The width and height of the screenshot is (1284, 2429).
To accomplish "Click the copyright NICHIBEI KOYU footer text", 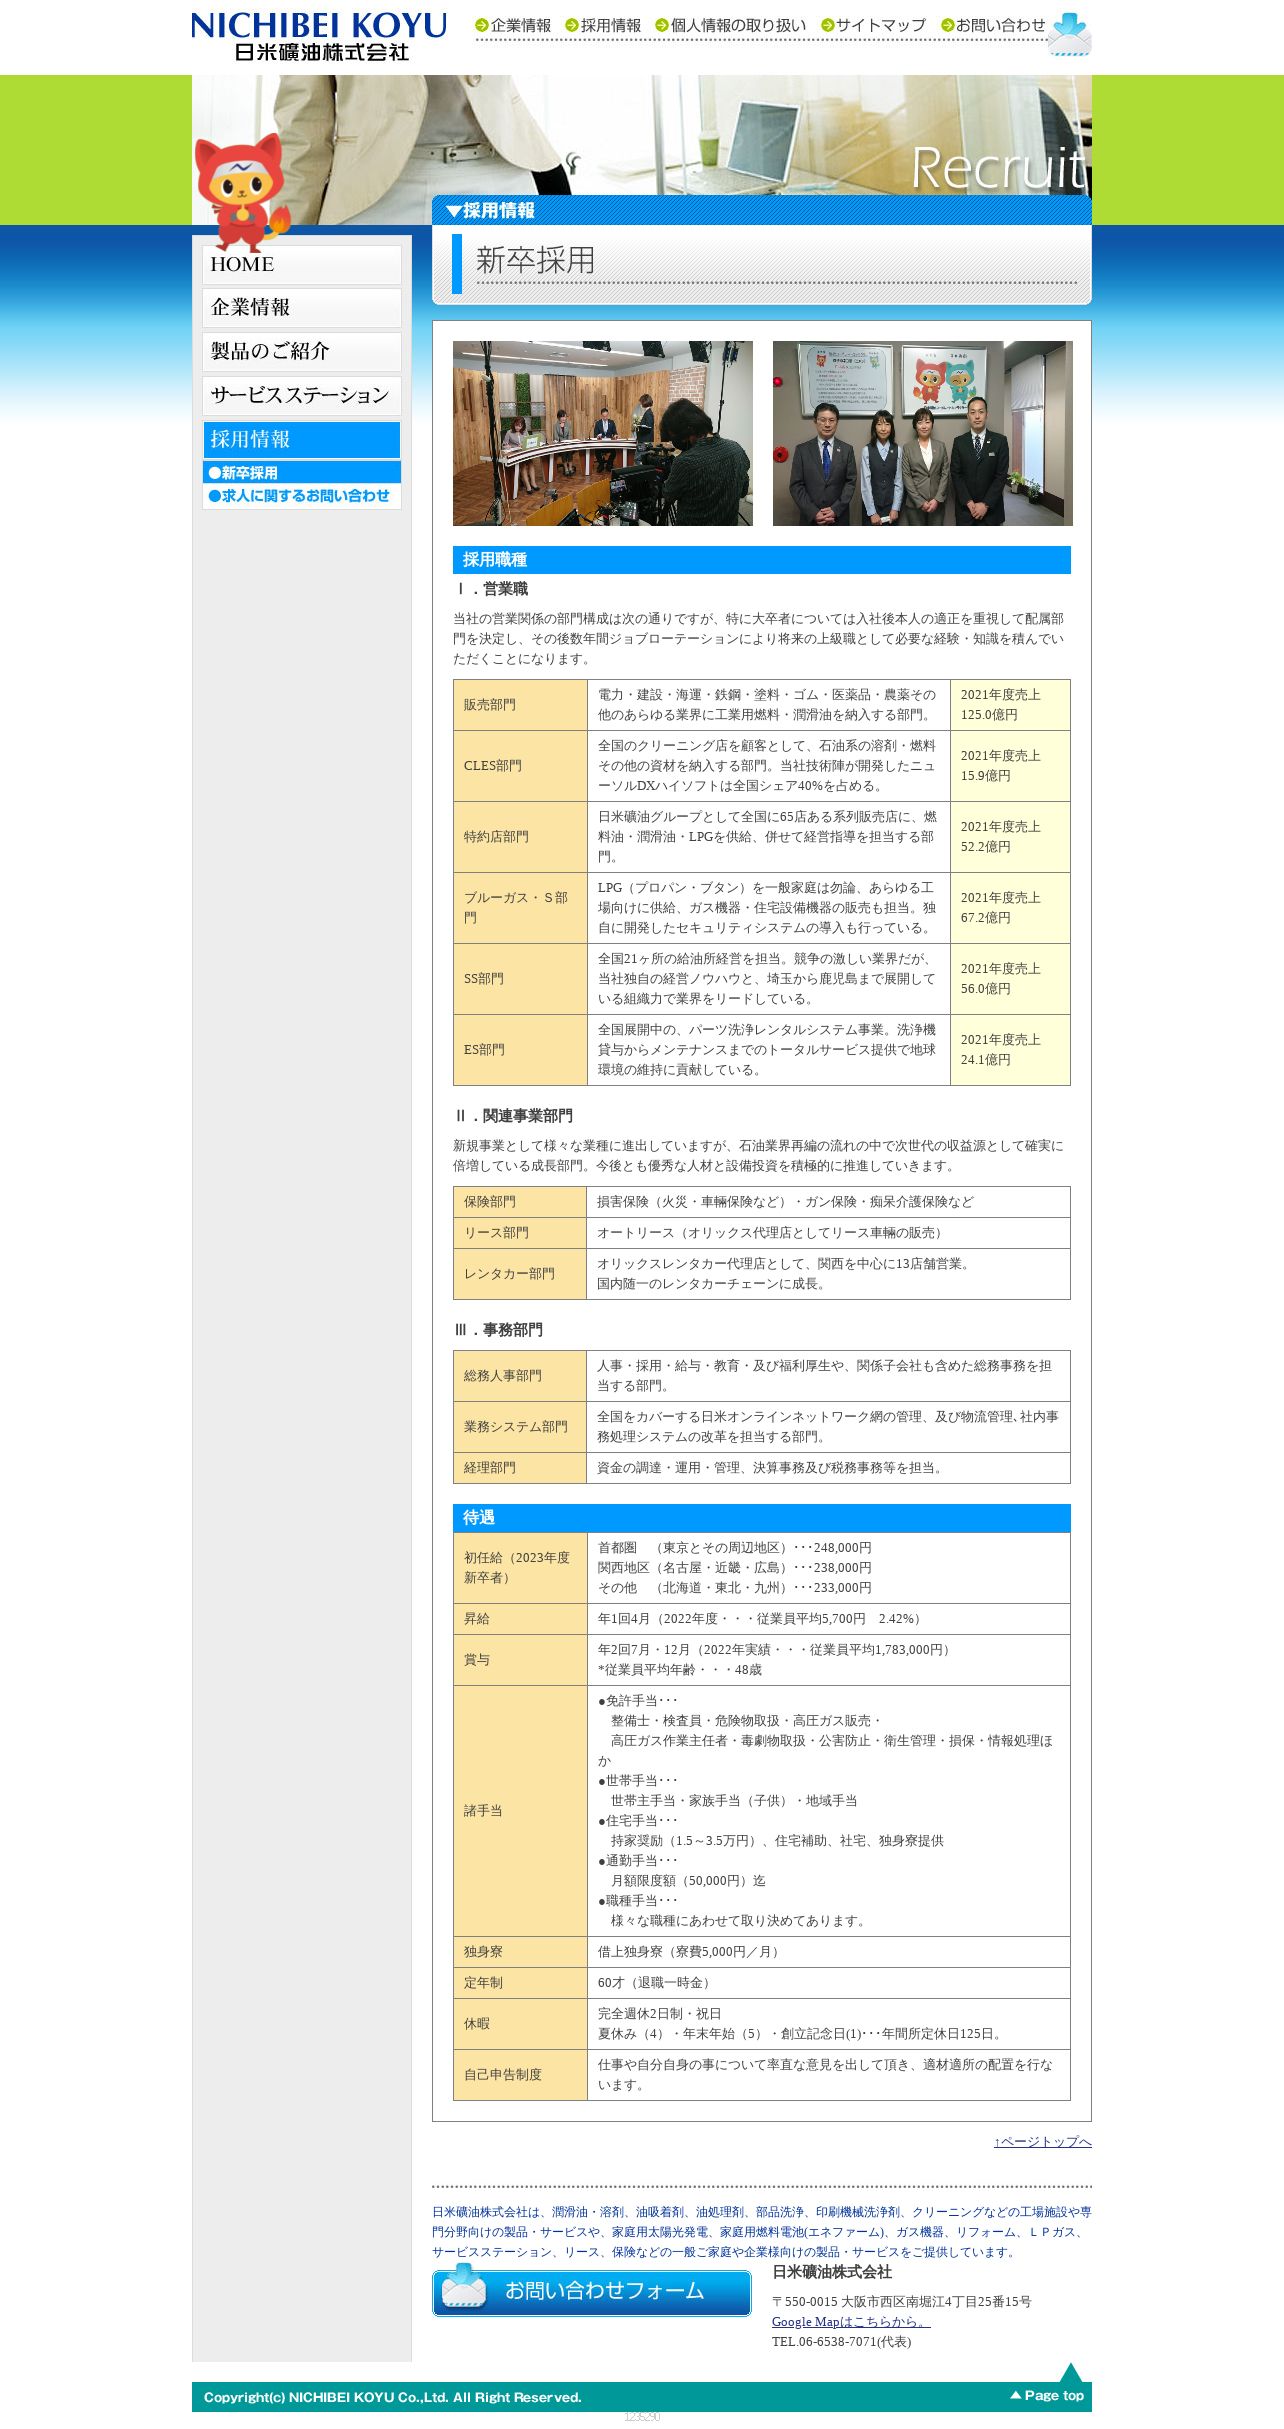I will (x=392, y=2397).
